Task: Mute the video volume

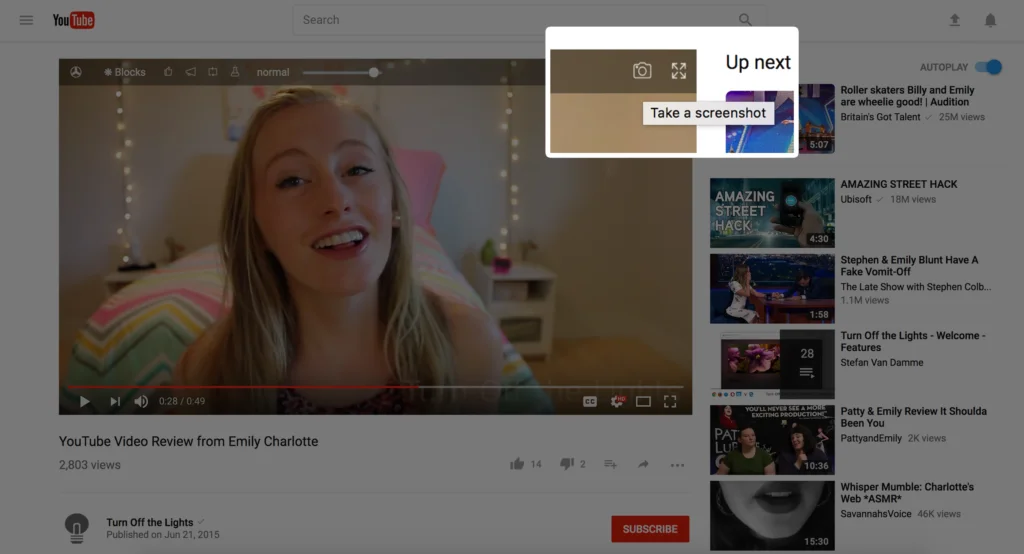Action: 141,401
